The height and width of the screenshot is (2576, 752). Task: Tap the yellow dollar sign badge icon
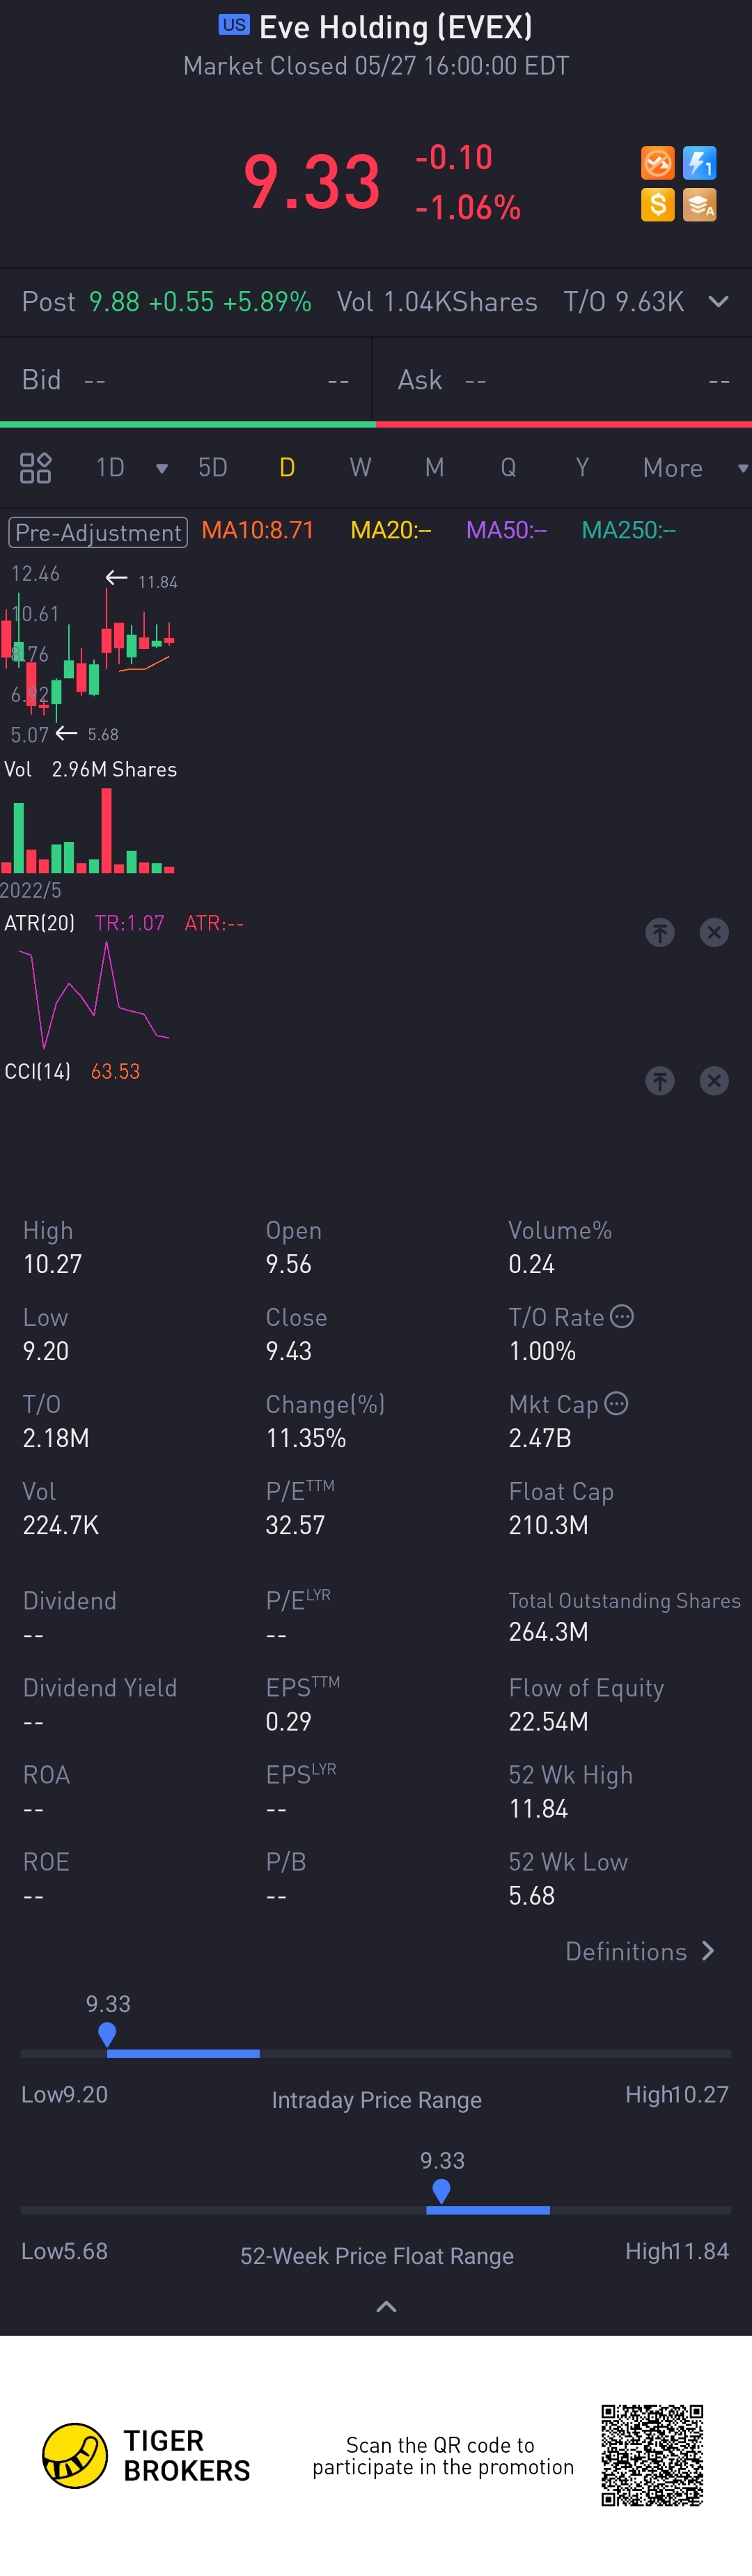tap(657, 205)
